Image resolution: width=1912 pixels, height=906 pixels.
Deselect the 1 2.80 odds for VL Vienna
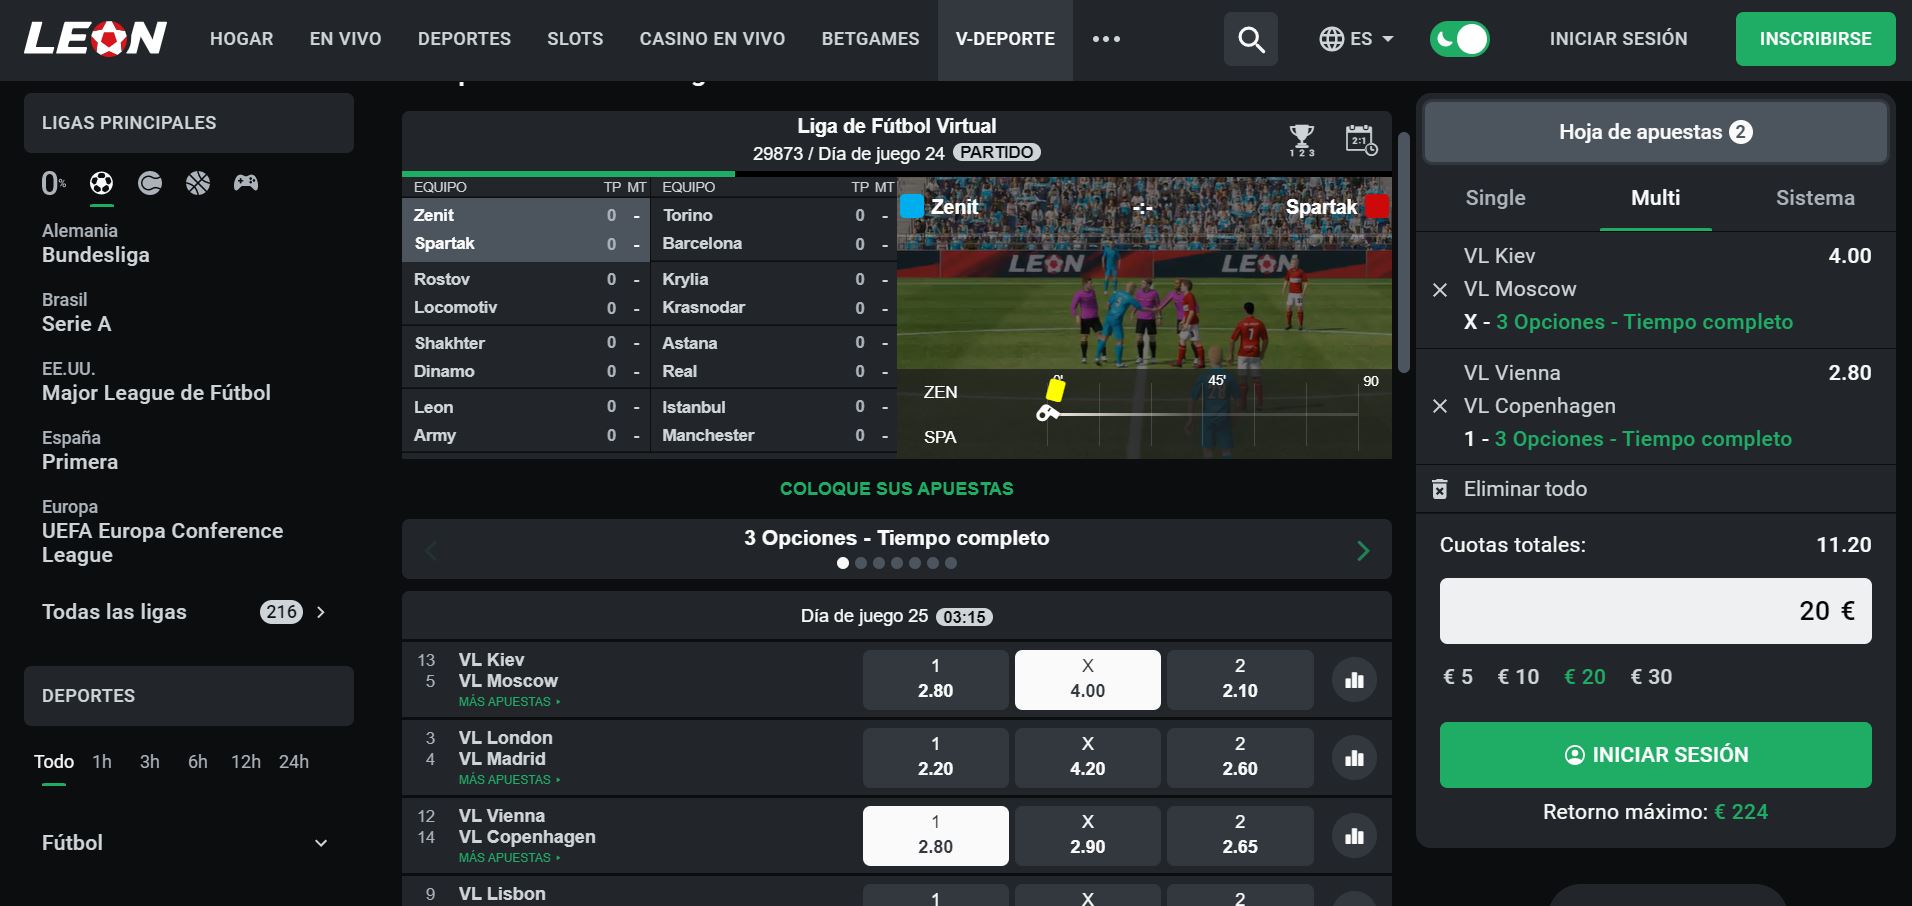(x=936, y=836)
